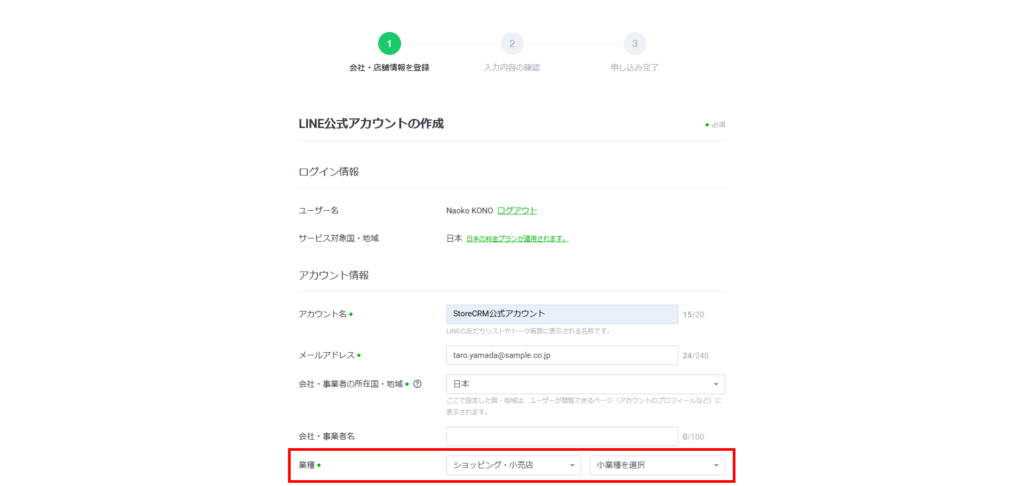Viewport: 1024px width, 486px height.
Task: Click the LINE公式アカウントの作成 heading
Action: pyautogui.click(x=371, y=124)
